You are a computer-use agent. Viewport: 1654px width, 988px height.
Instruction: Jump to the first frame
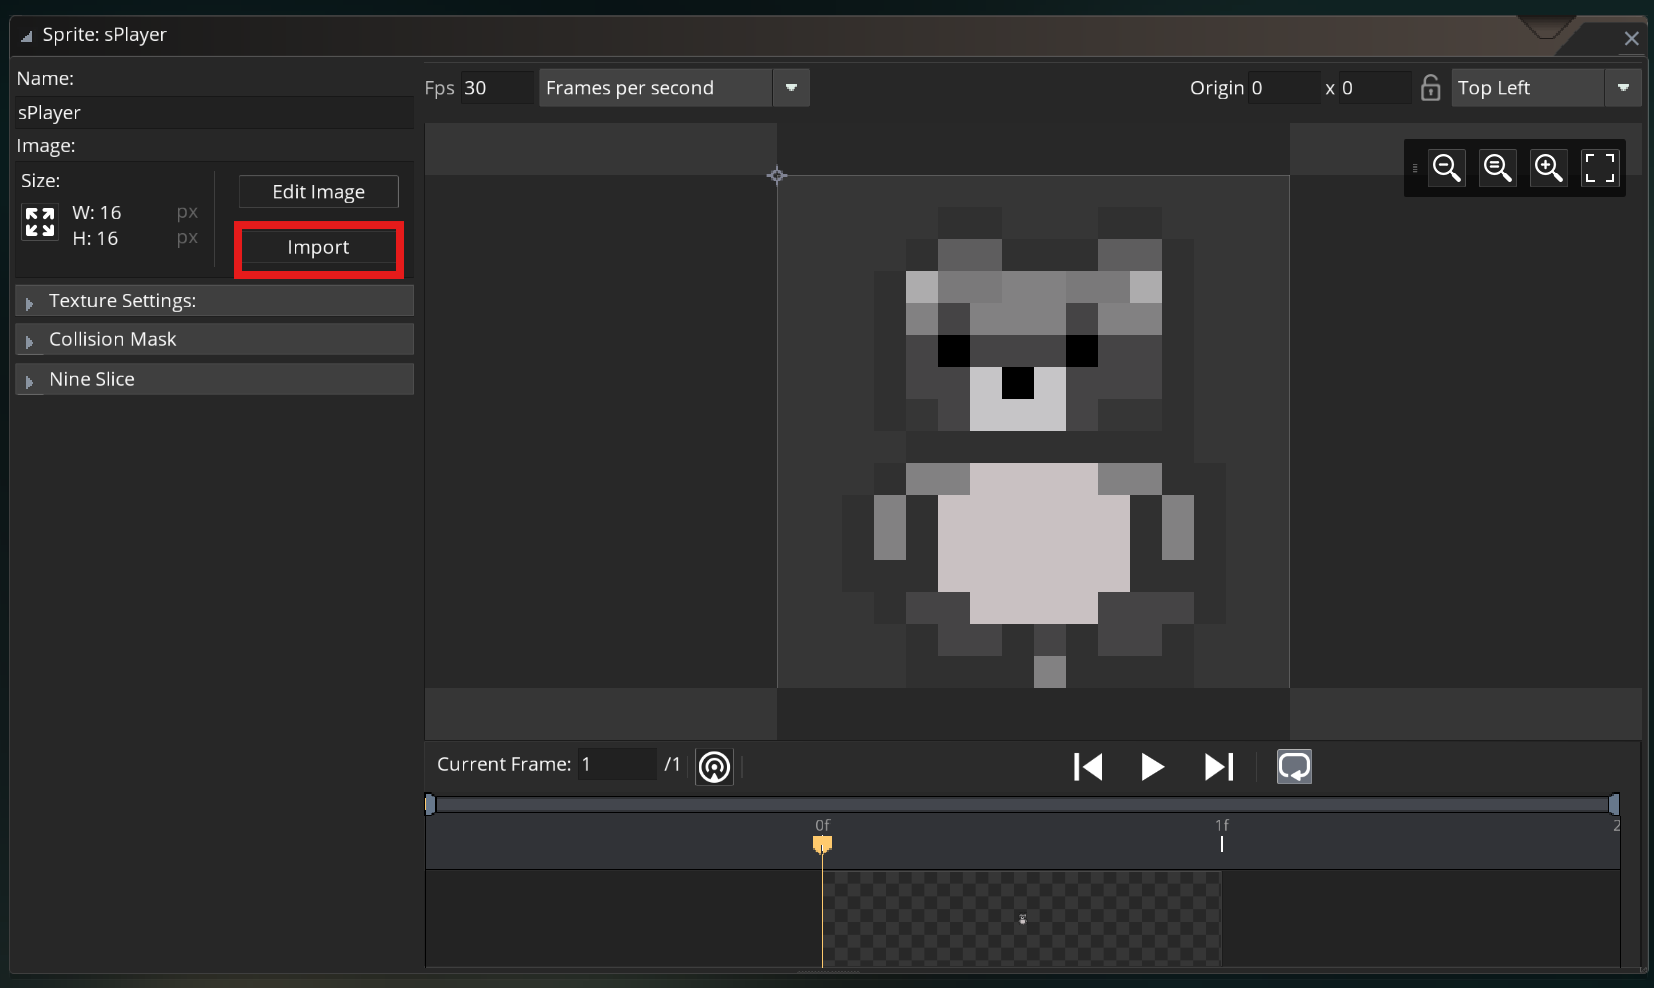tap(1087, 767)
